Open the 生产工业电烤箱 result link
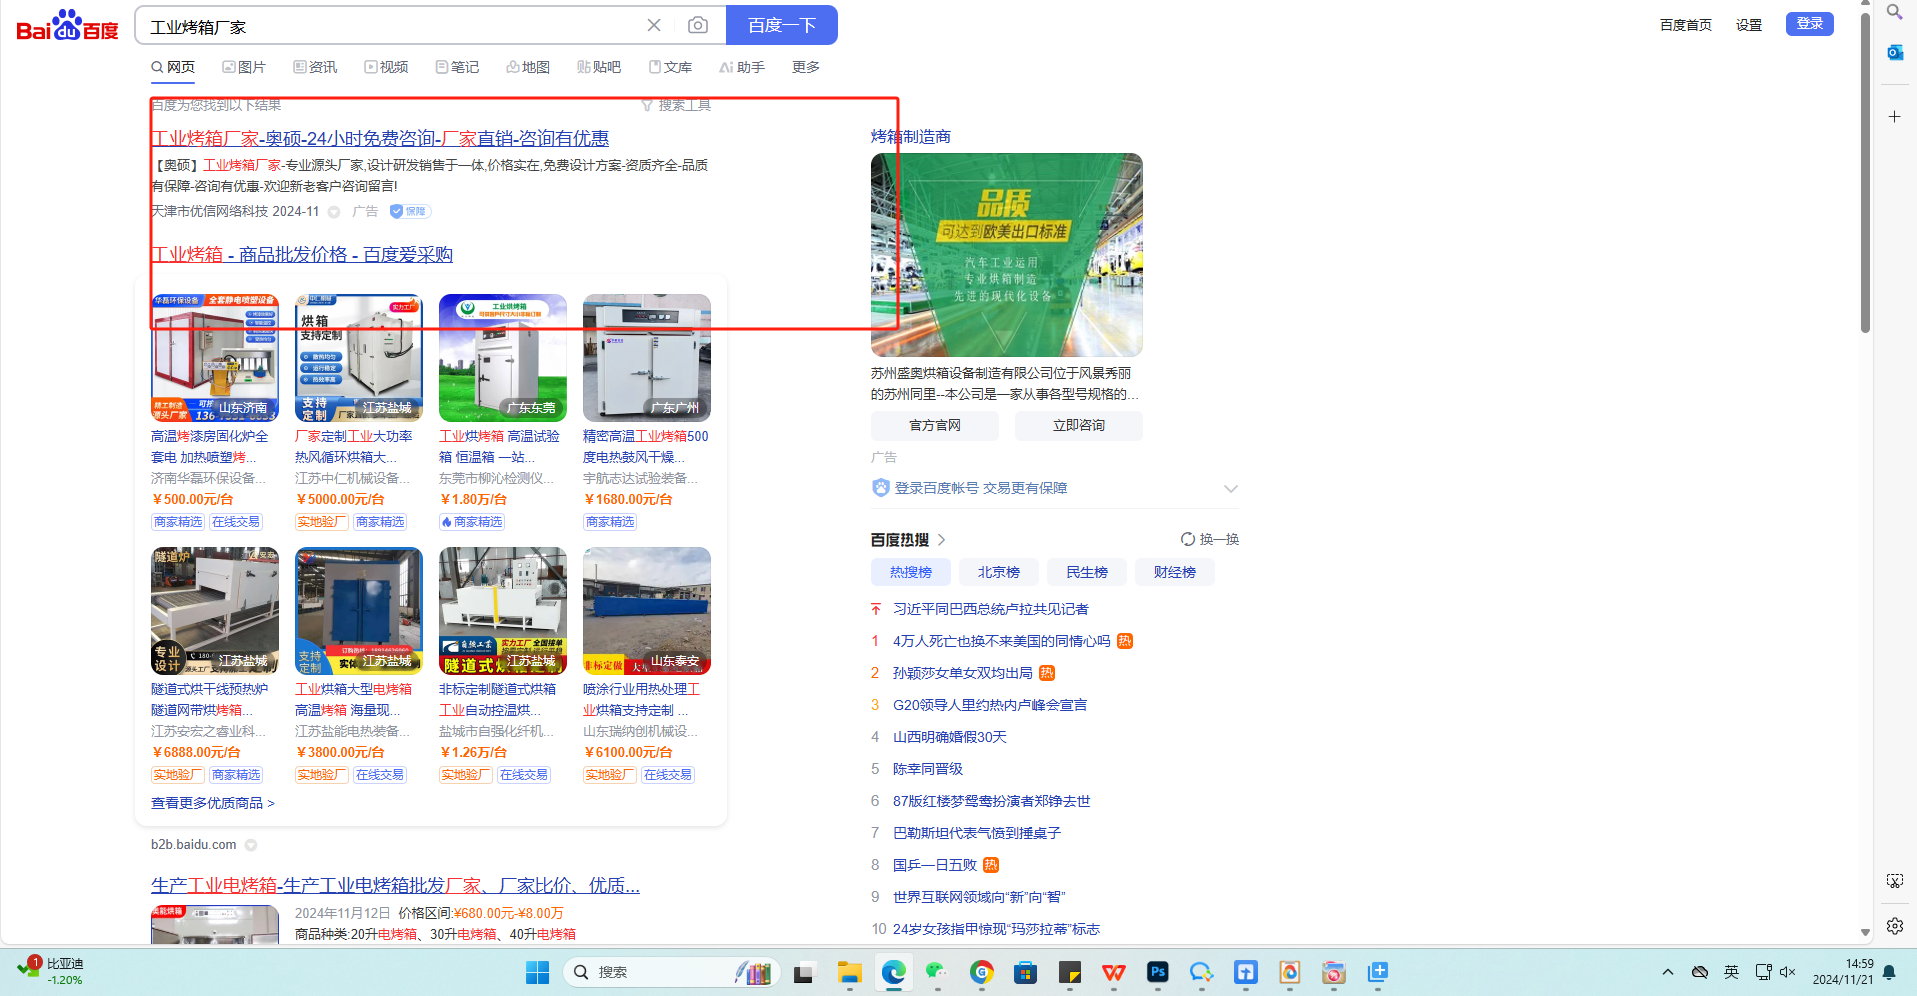This screenshot has height=996, width=1917. (x=395, y=885)
